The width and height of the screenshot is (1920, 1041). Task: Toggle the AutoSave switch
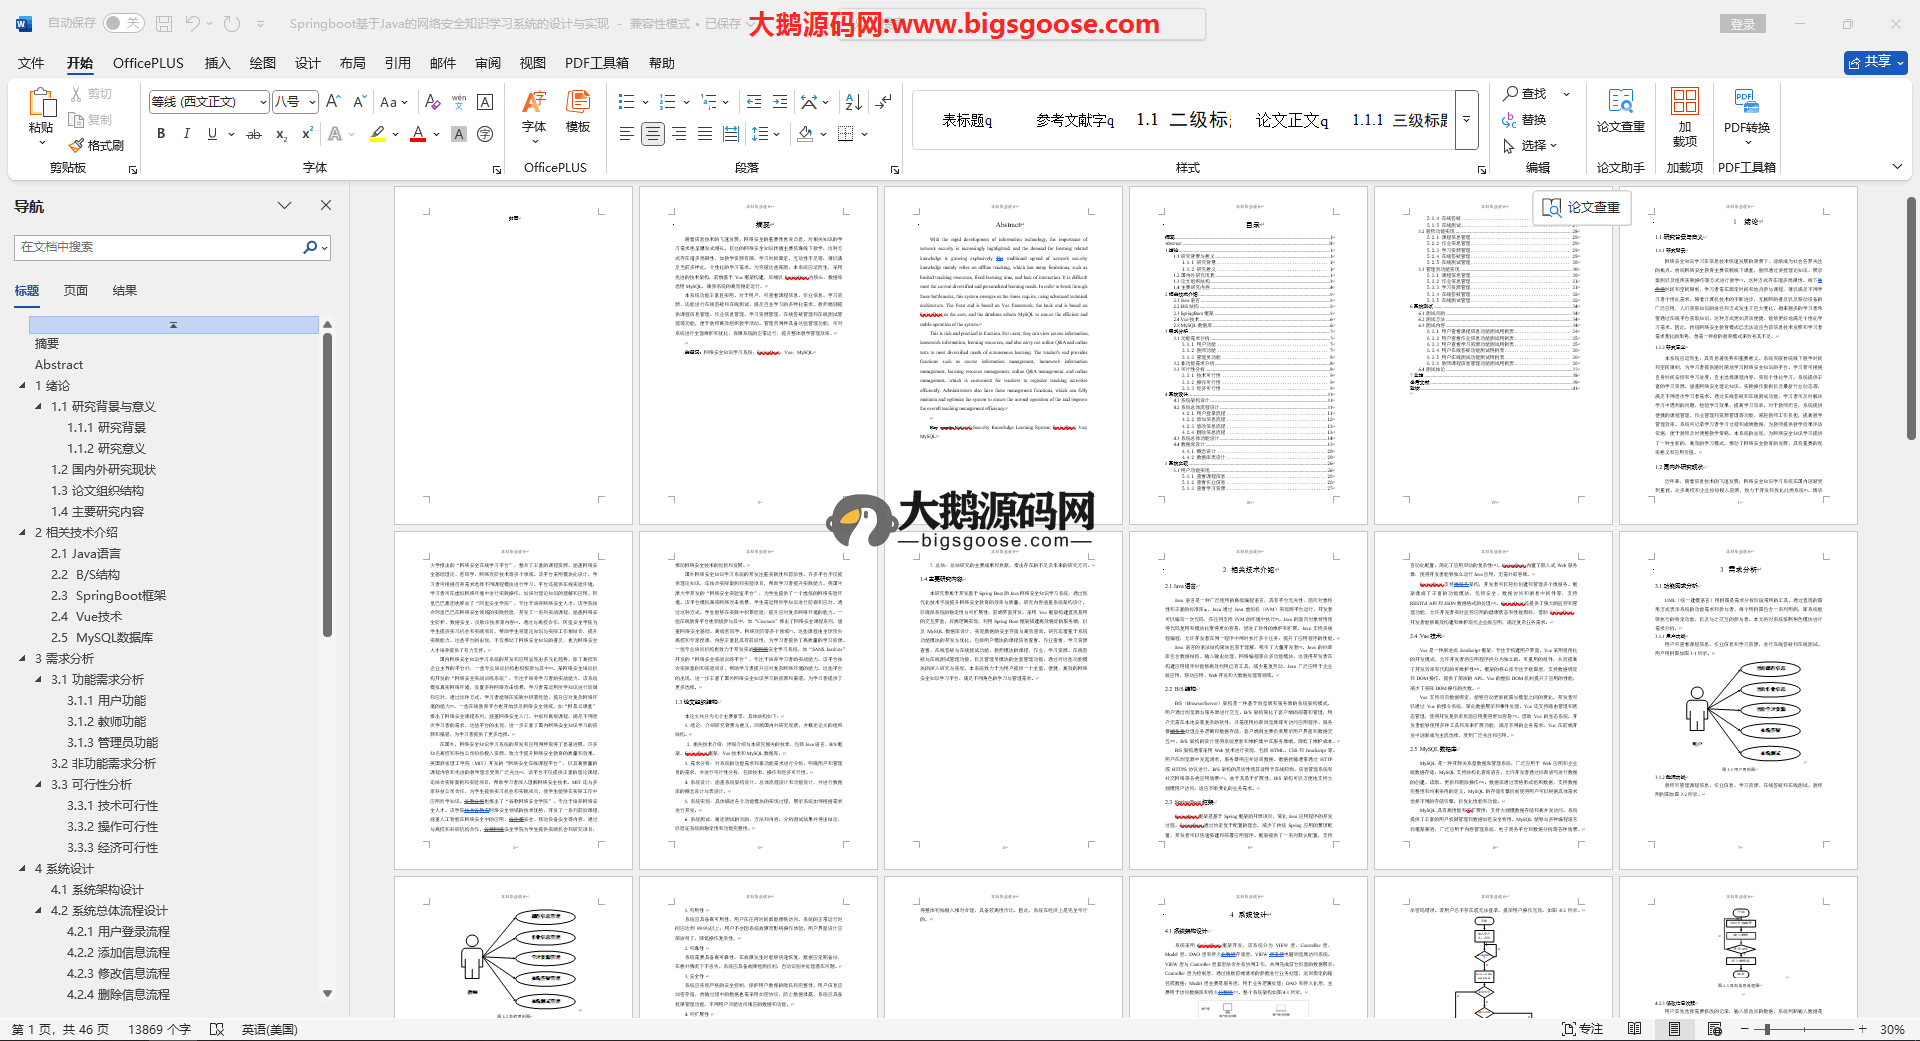tap(123, 23)
